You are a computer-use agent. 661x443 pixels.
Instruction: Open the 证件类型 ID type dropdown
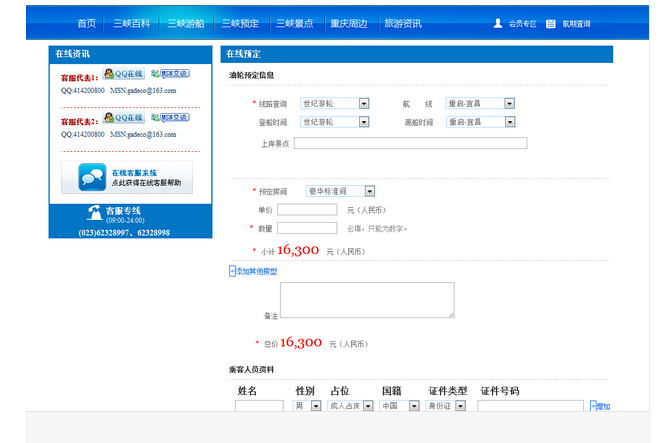[461, 406]
